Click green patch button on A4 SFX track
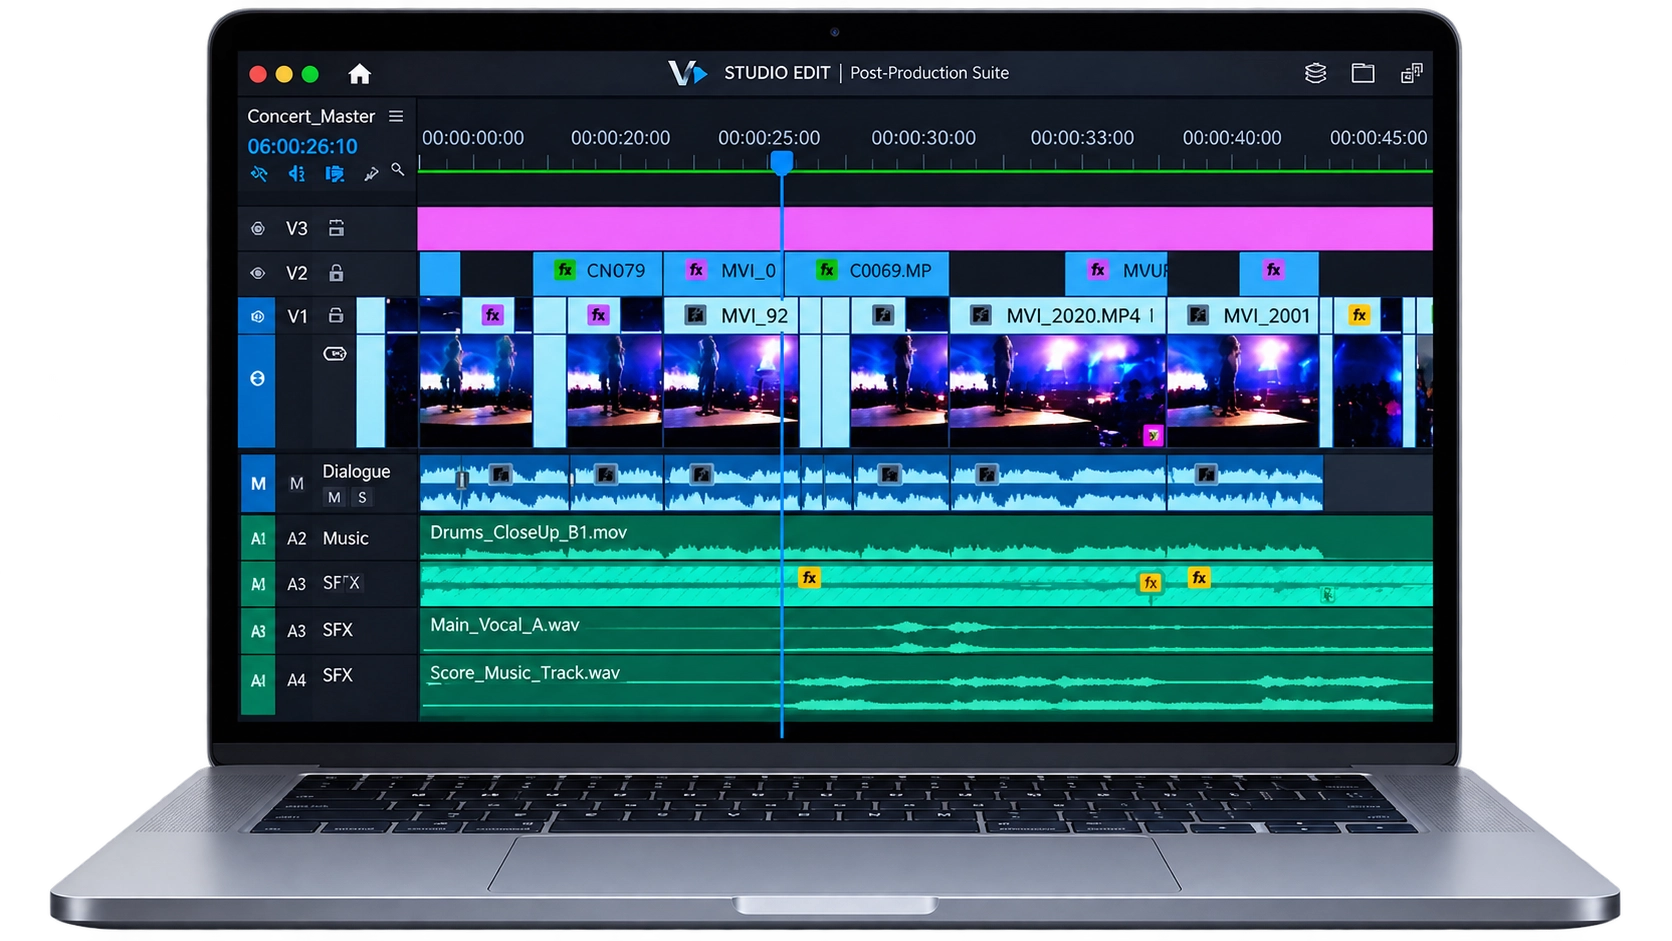 (x=258, y=681)
